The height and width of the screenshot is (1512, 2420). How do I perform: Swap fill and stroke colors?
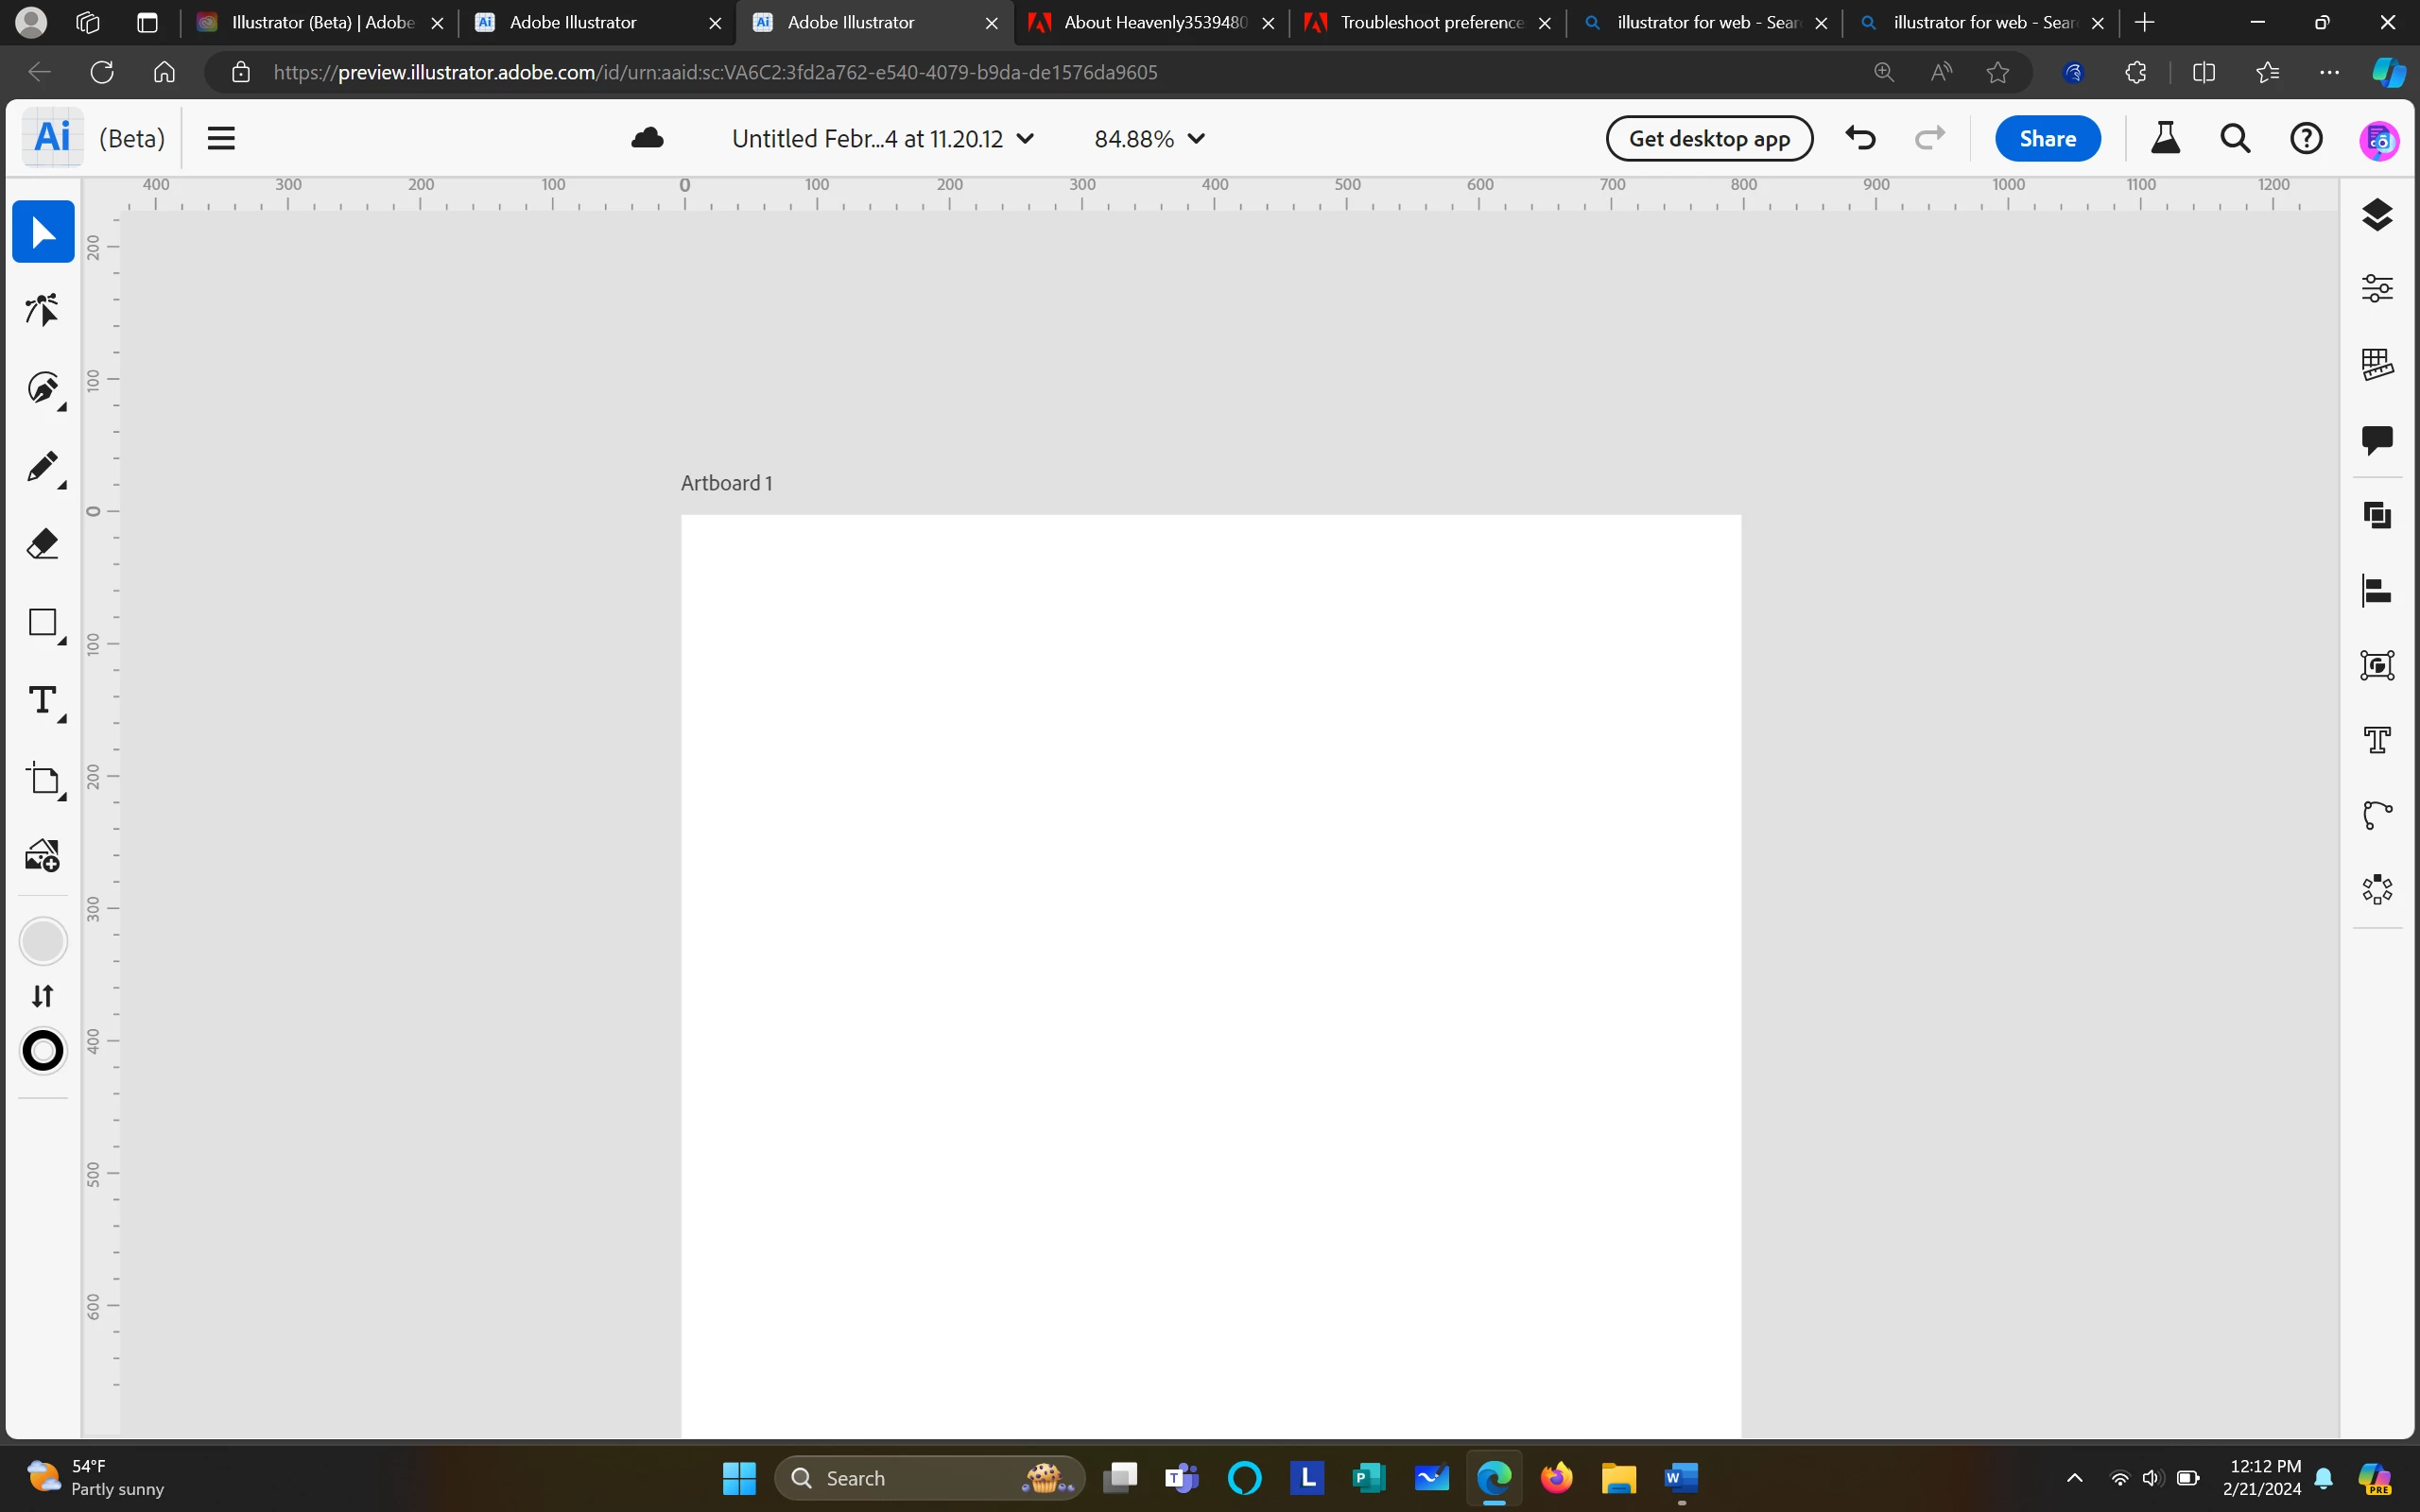click(x=43, y=996)
